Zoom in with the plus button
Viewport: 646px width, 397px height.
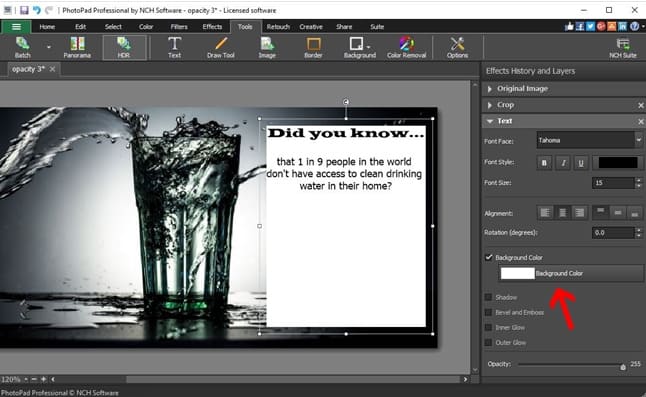[x=43, y=379]
